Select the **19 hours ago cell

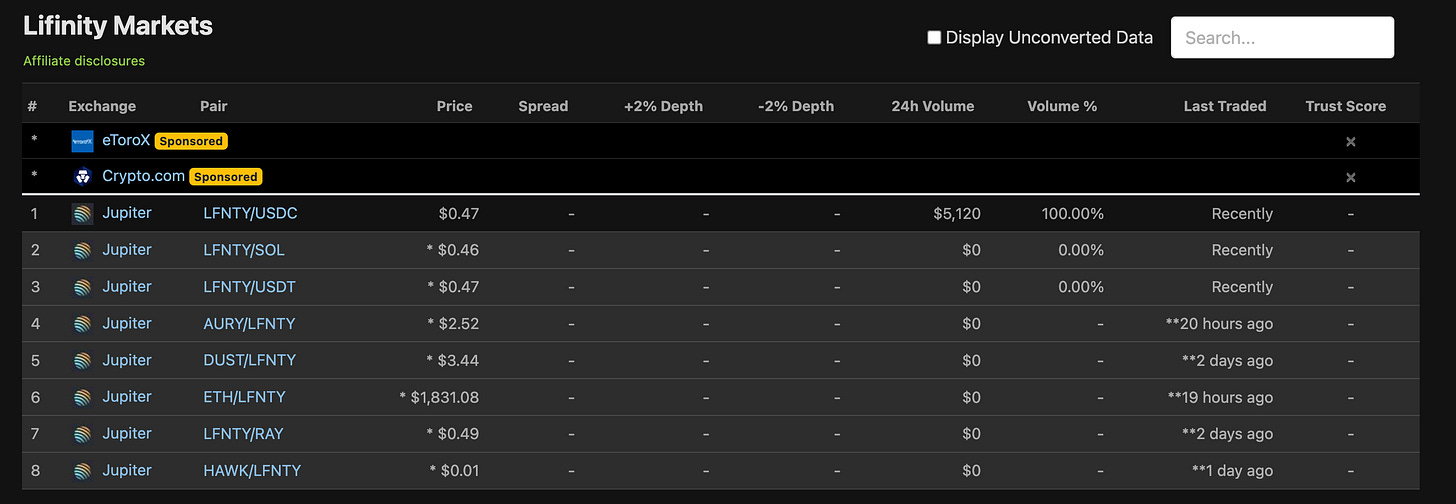tap(1219, 397)
